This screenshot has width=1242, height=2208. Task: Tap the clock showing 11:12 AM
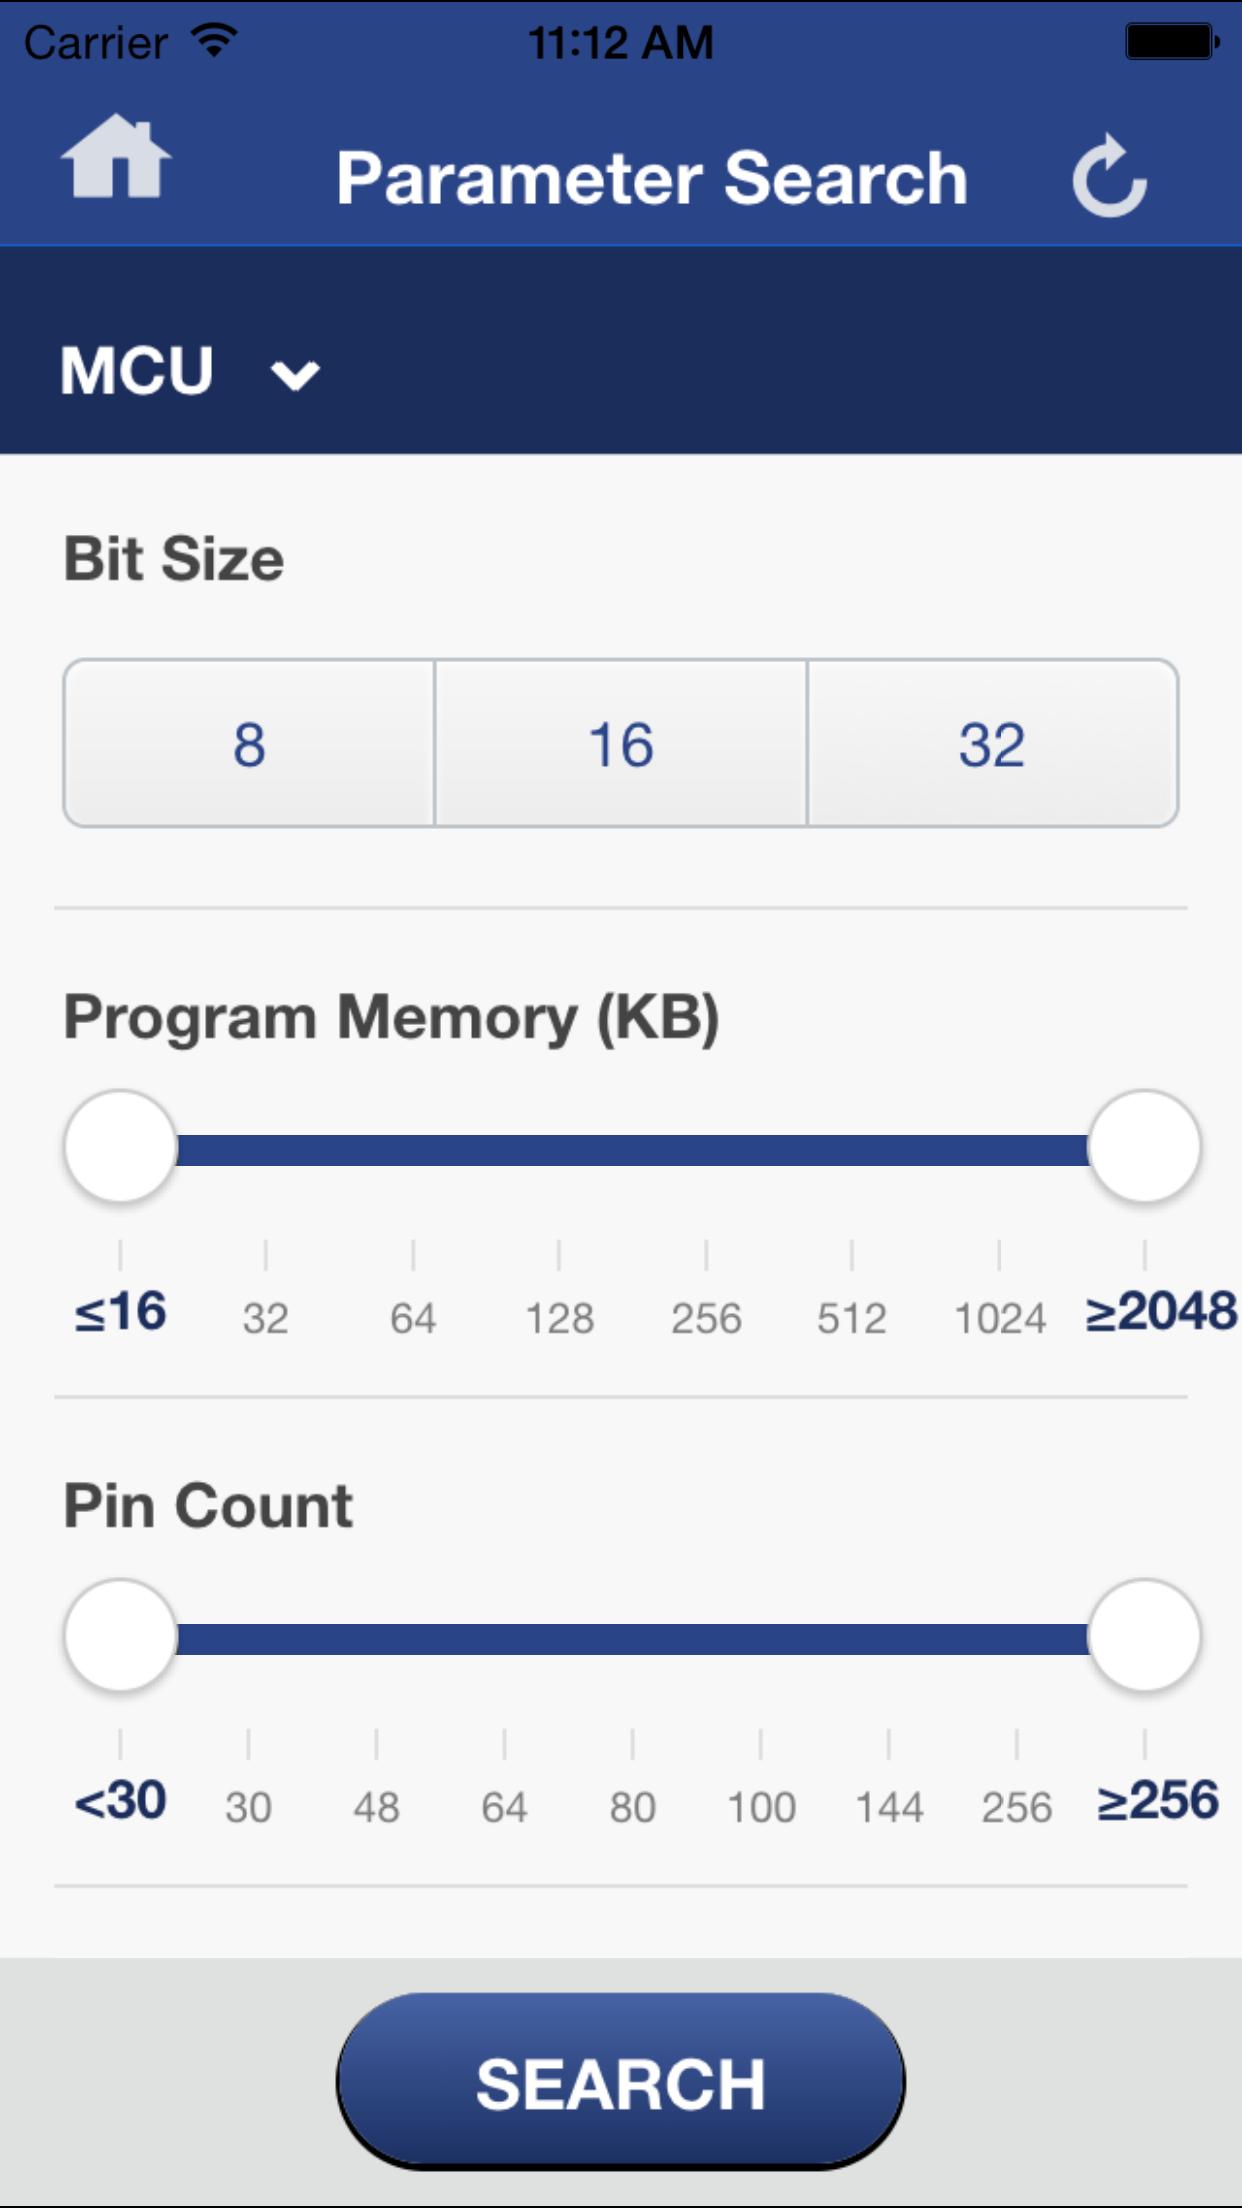[620, 40]
